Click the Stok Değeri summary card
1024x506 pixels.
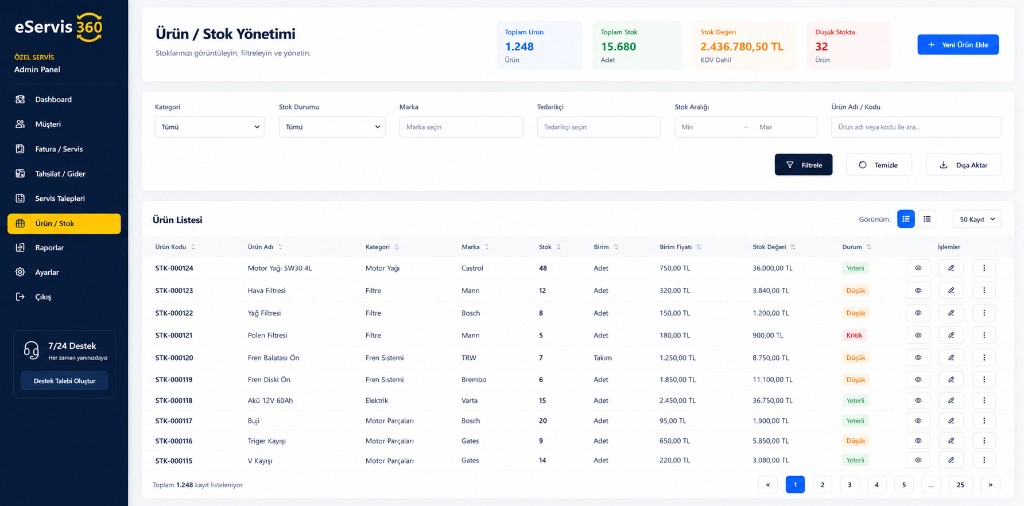coord(744,45)
